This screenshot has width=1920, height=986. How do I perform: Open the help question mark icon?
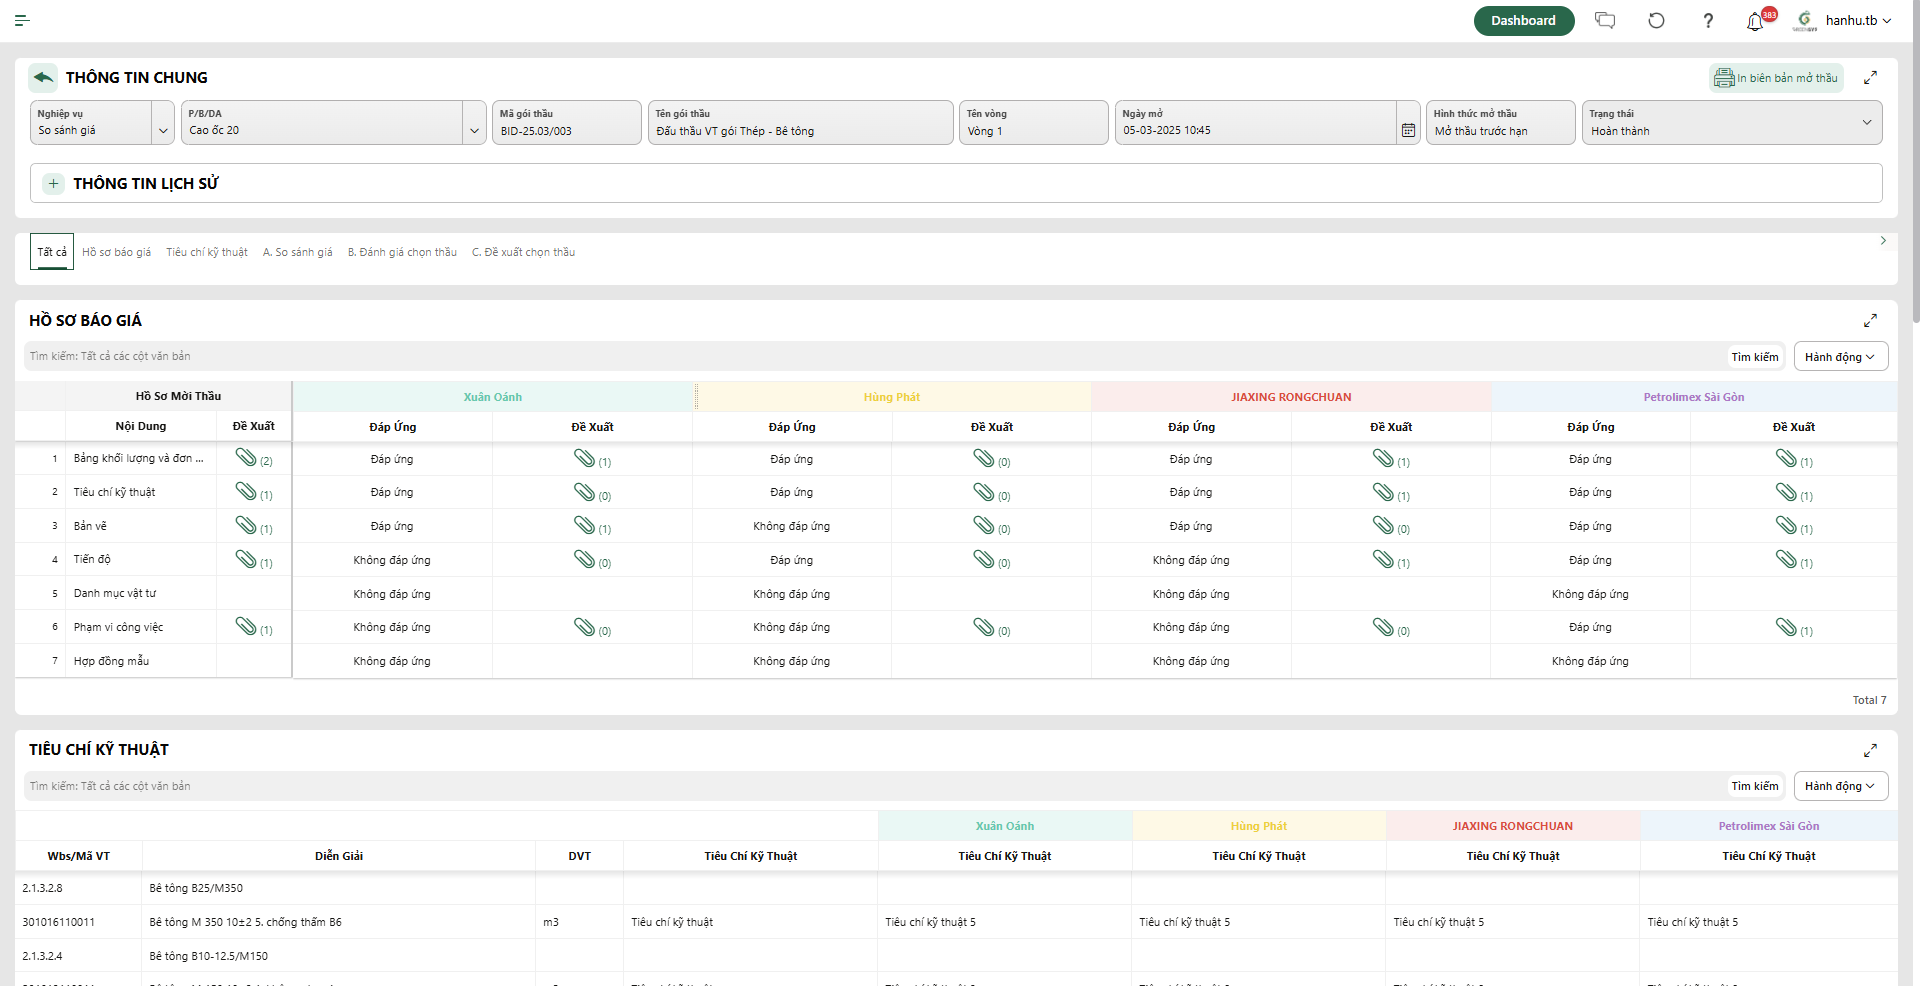1708,20
